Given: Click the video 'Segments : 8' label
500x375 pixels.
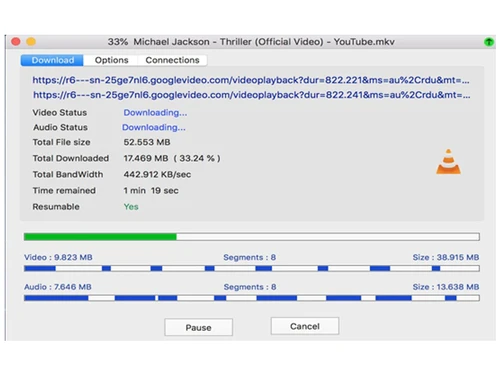Looking at the screenshot, I should point(250,257).
